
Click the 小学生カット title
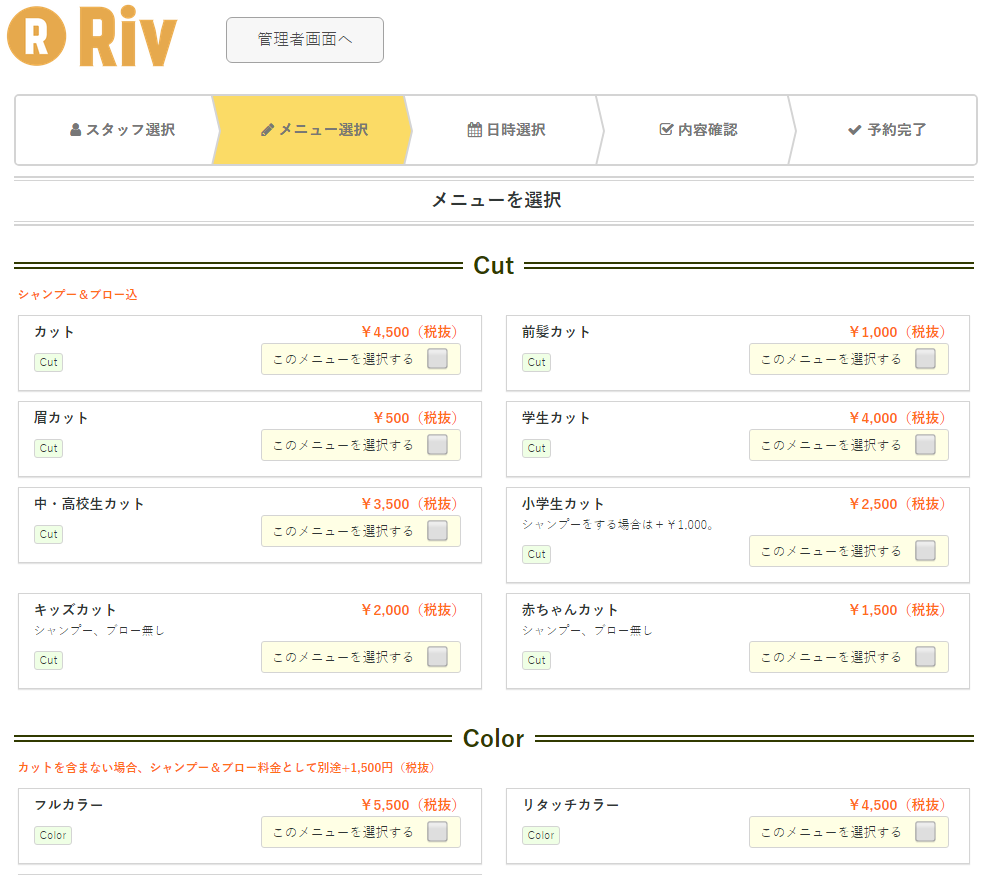(563, 504)
